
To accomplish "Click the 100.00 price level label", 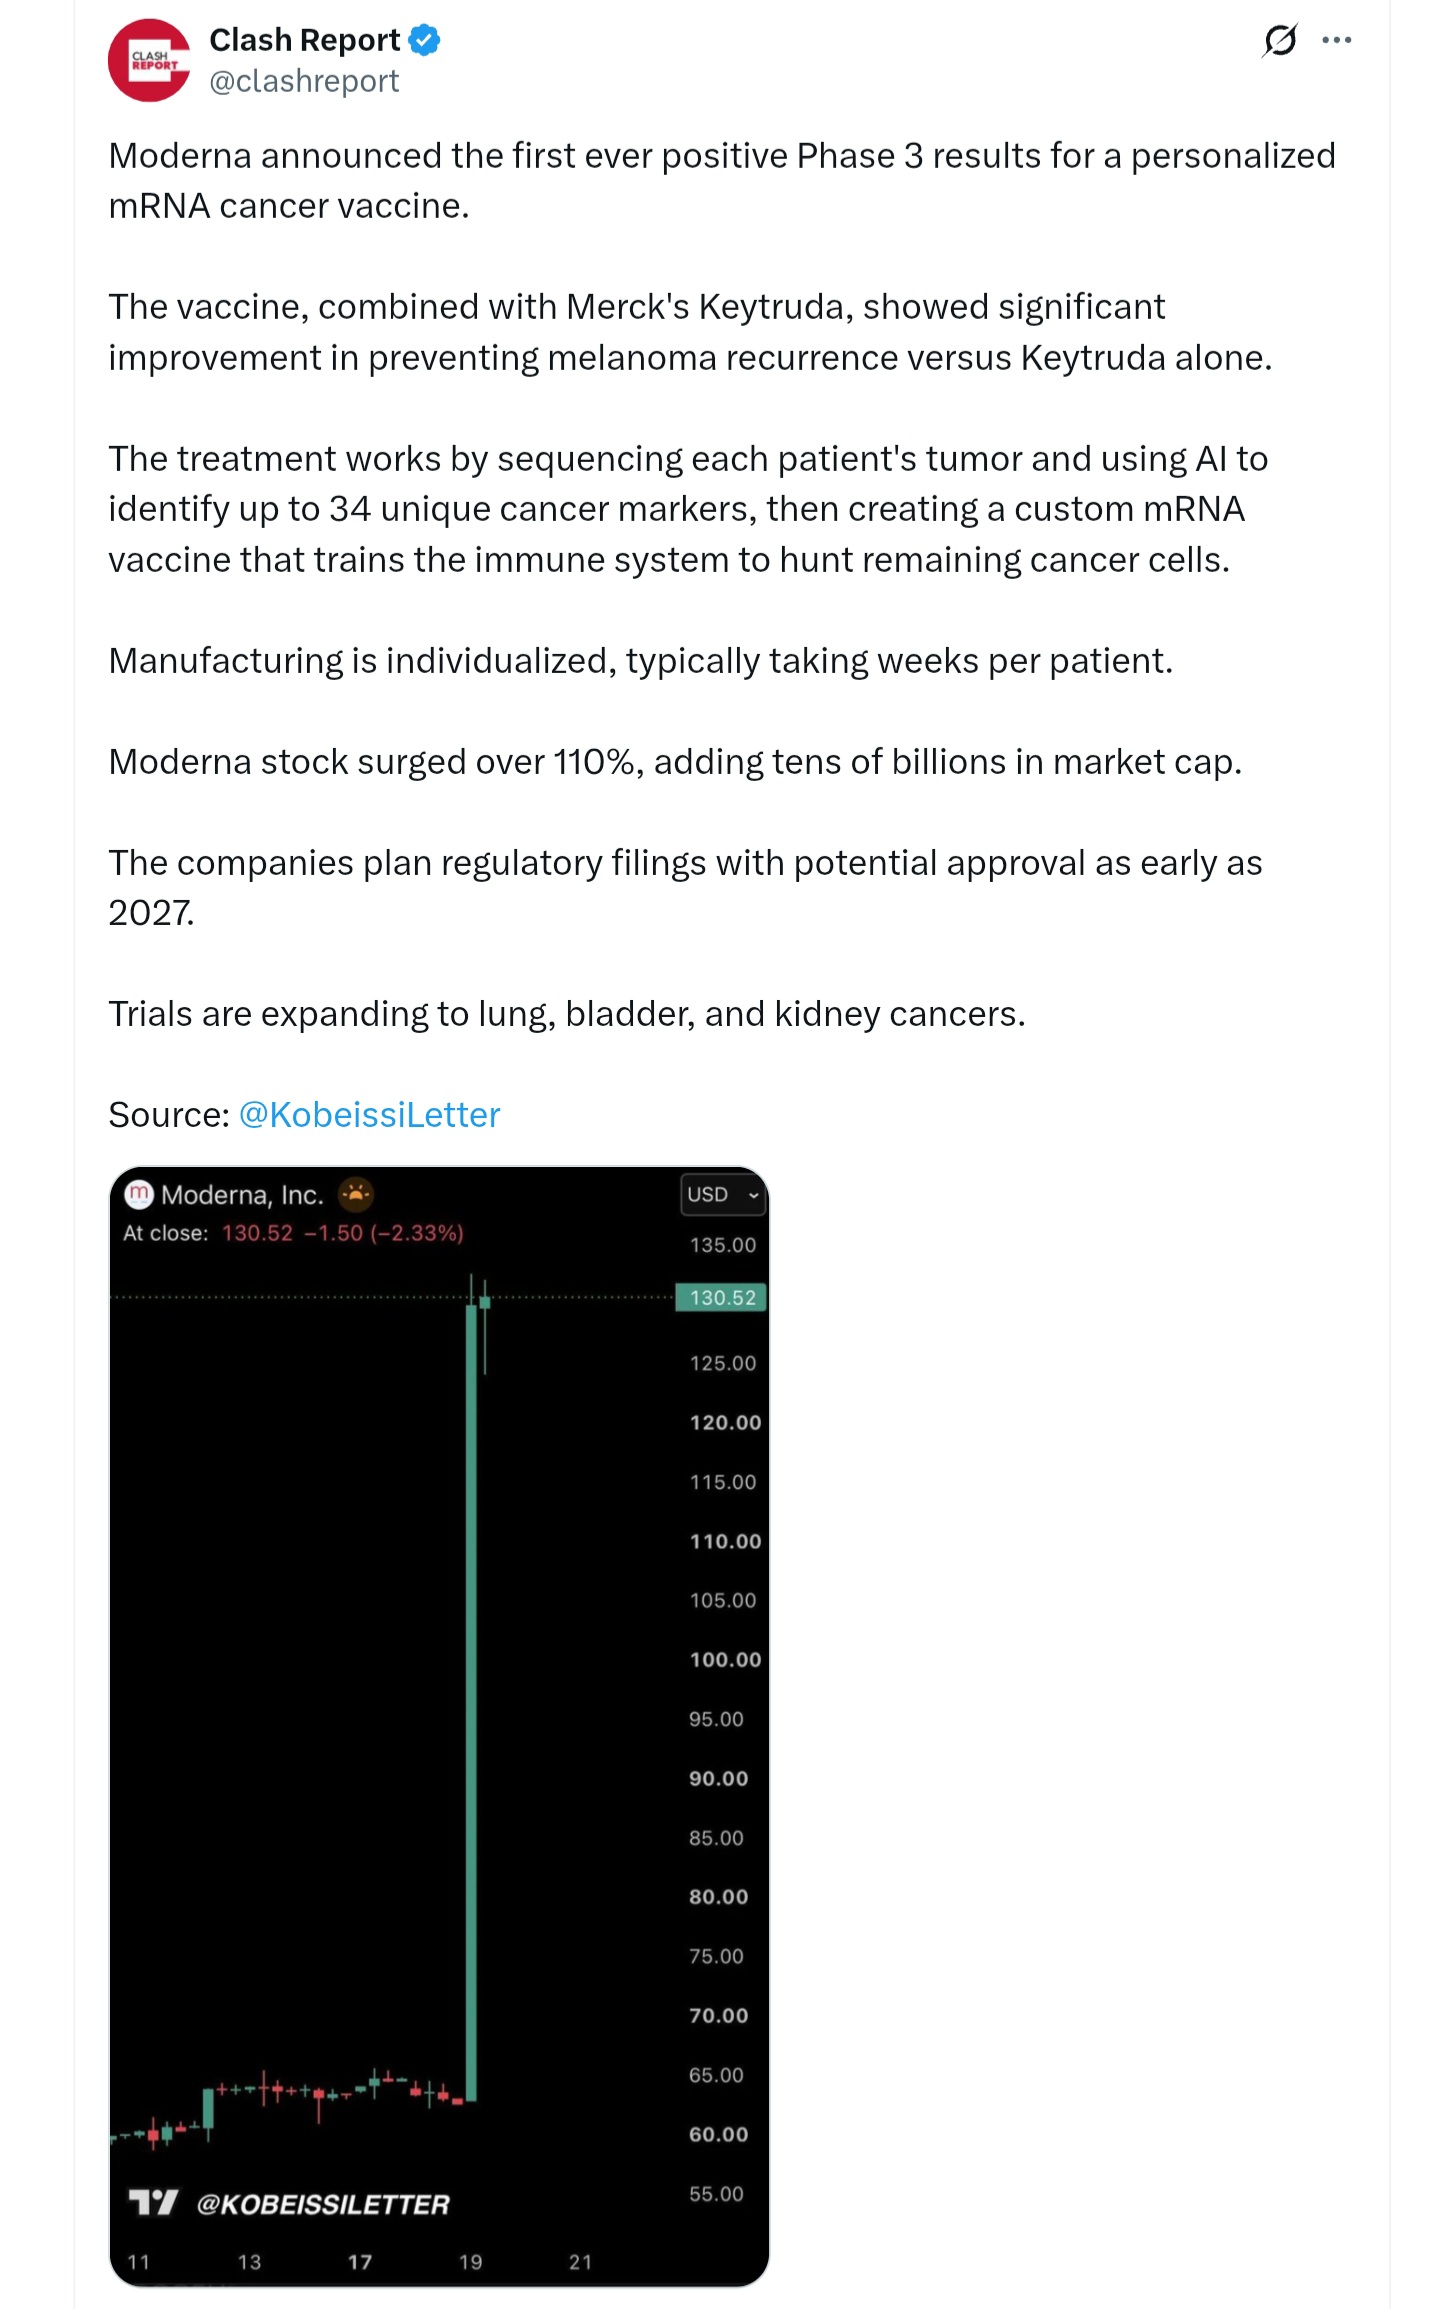I will pos(725,1659).
